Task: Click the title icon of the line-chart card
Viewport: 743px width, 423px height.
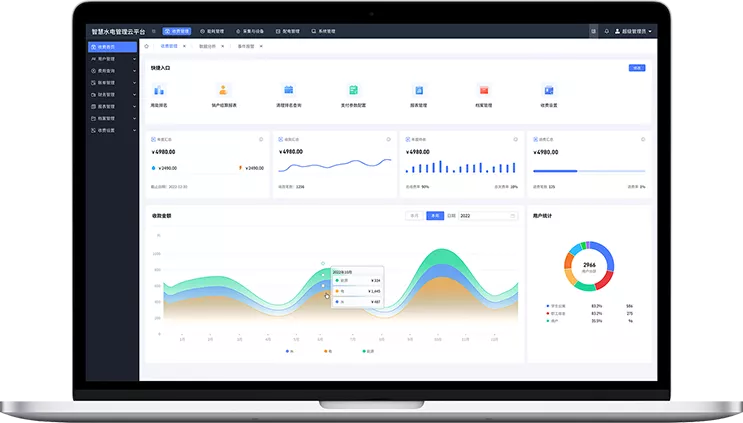Action: tap(281, 139)
